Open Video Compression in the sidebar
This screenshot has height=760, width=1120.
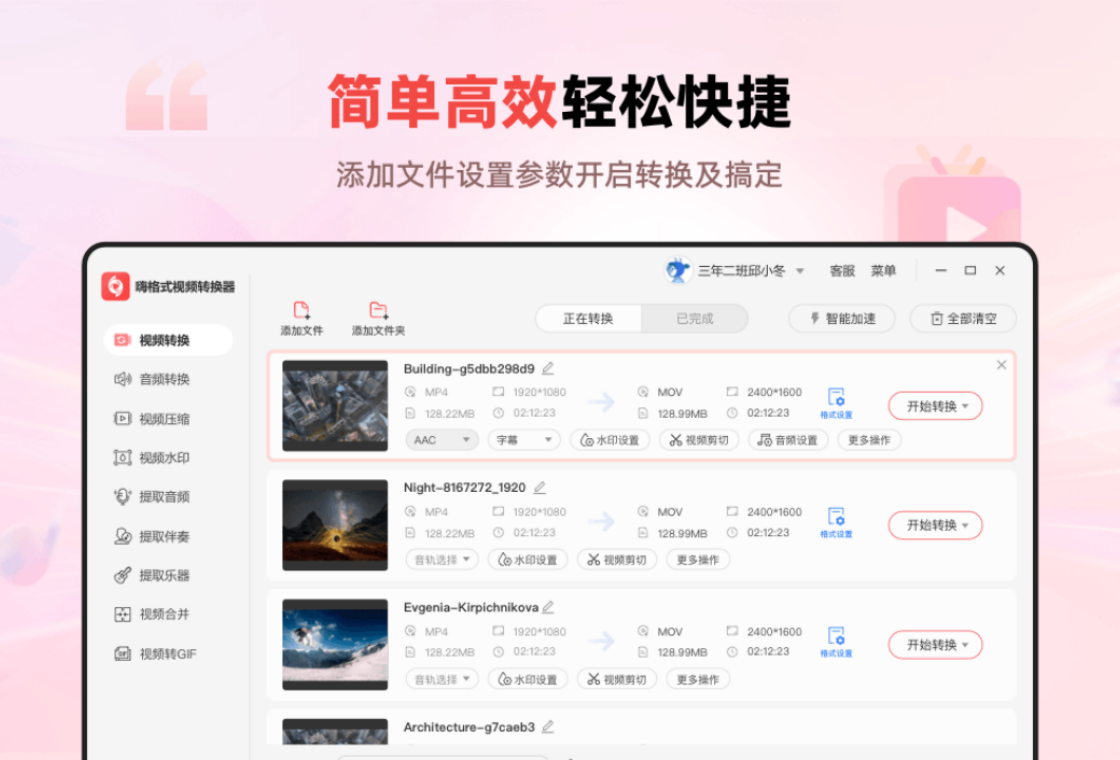[165, 419]
